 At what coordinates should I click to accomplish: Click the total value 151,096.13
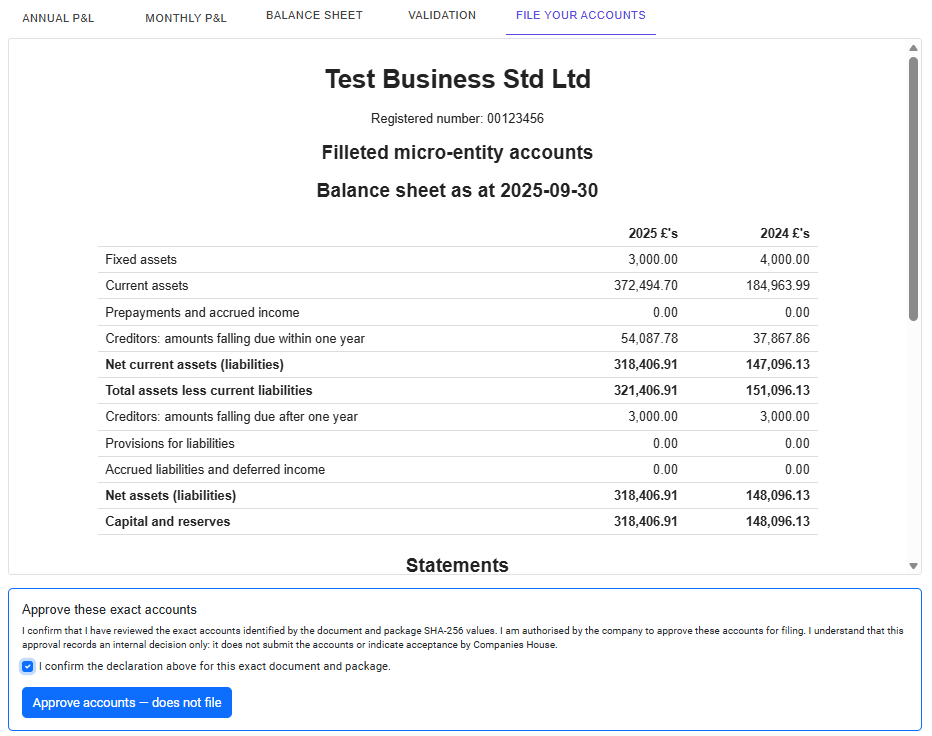(778, 391)
